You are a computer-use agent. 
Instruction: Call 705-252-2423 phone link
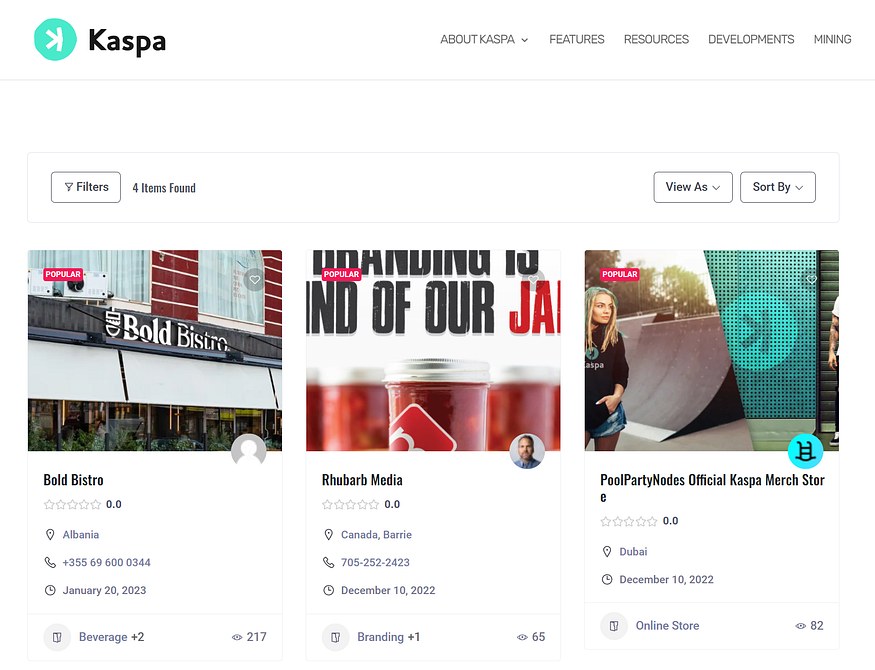[x=376, y=562]
